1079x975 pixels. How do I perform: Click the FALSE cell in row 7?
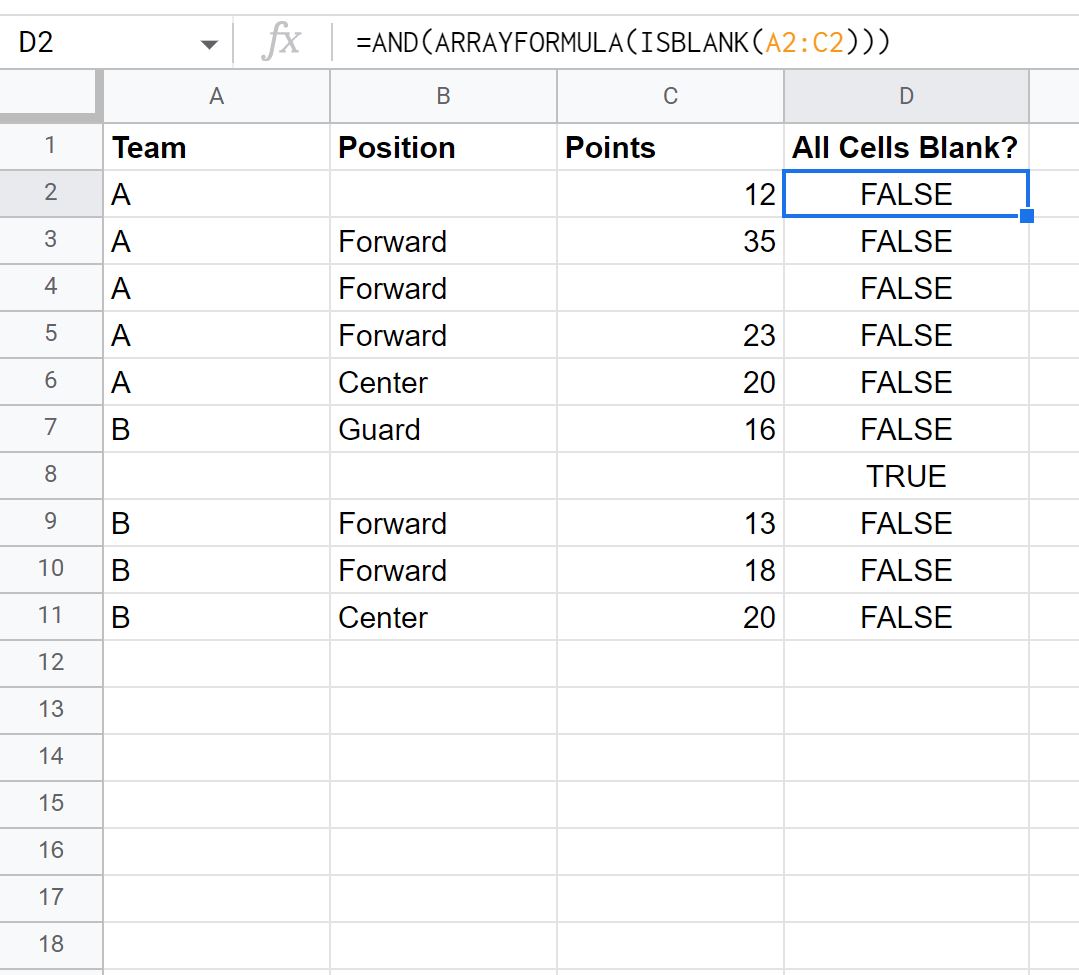[906, 429]
